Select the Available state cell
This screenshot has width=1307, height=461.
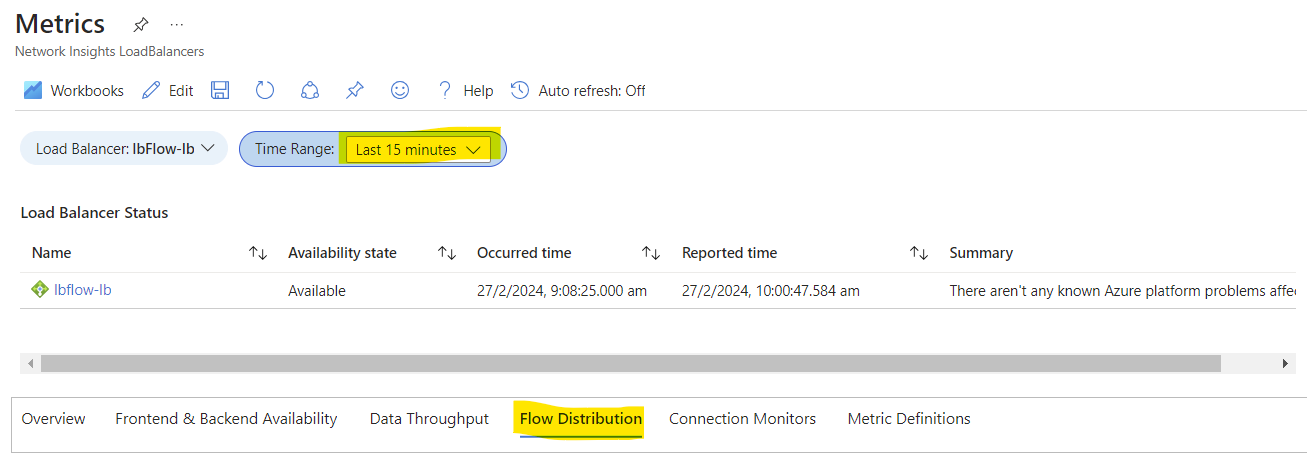tap(317, 291)
